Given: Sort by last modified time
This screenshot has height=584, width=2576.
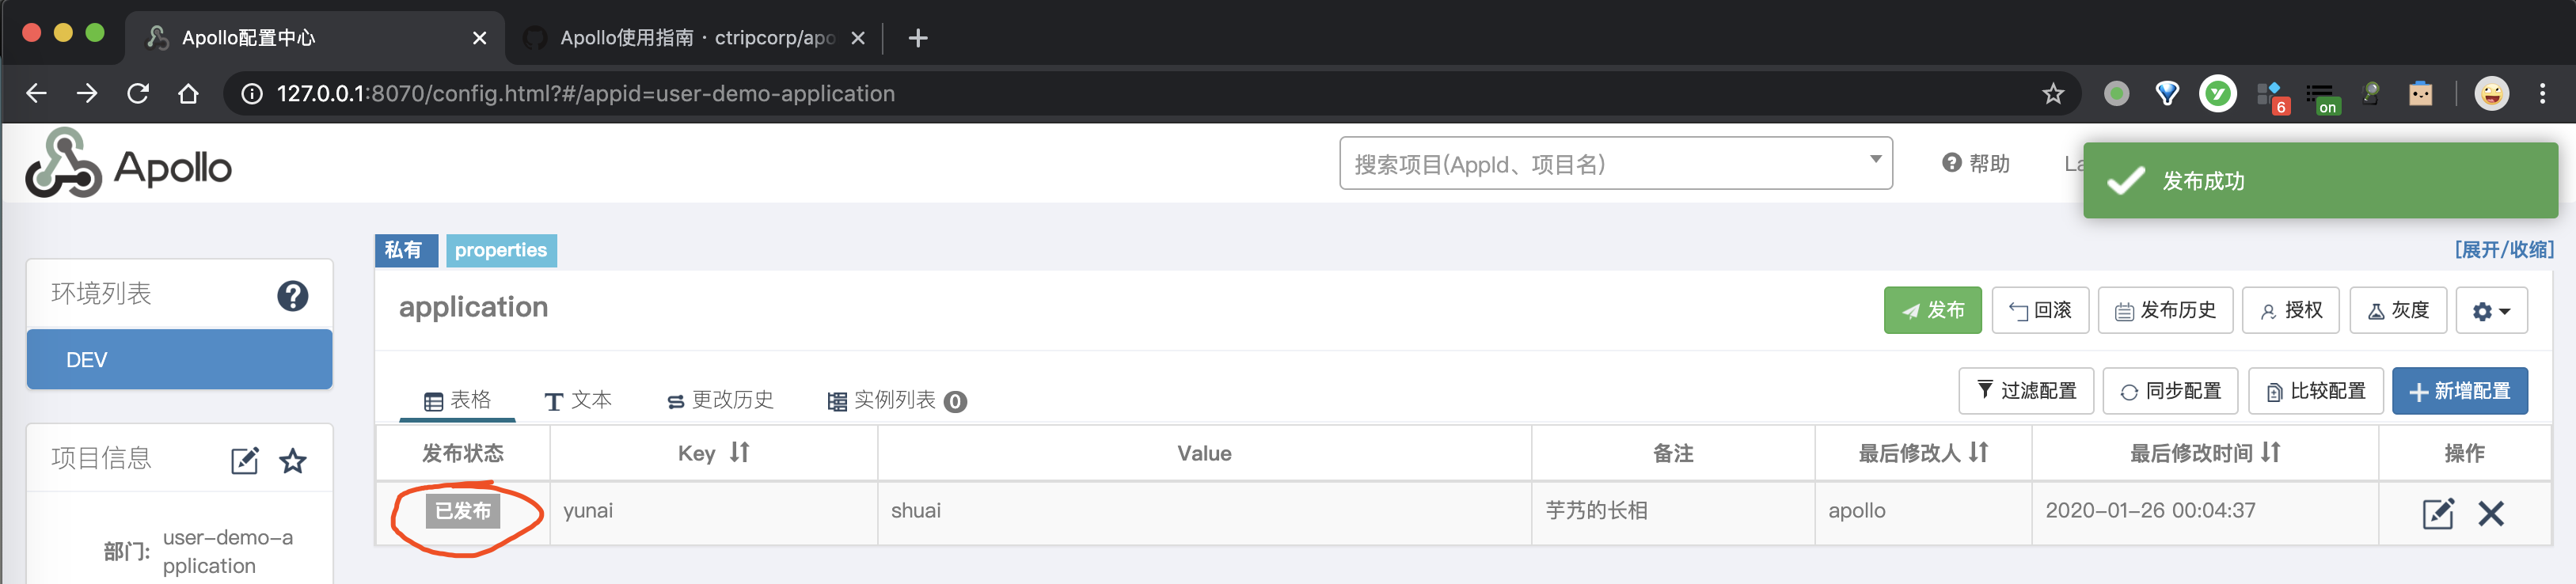Looking at the screenshot, I should coord(2270,453).
